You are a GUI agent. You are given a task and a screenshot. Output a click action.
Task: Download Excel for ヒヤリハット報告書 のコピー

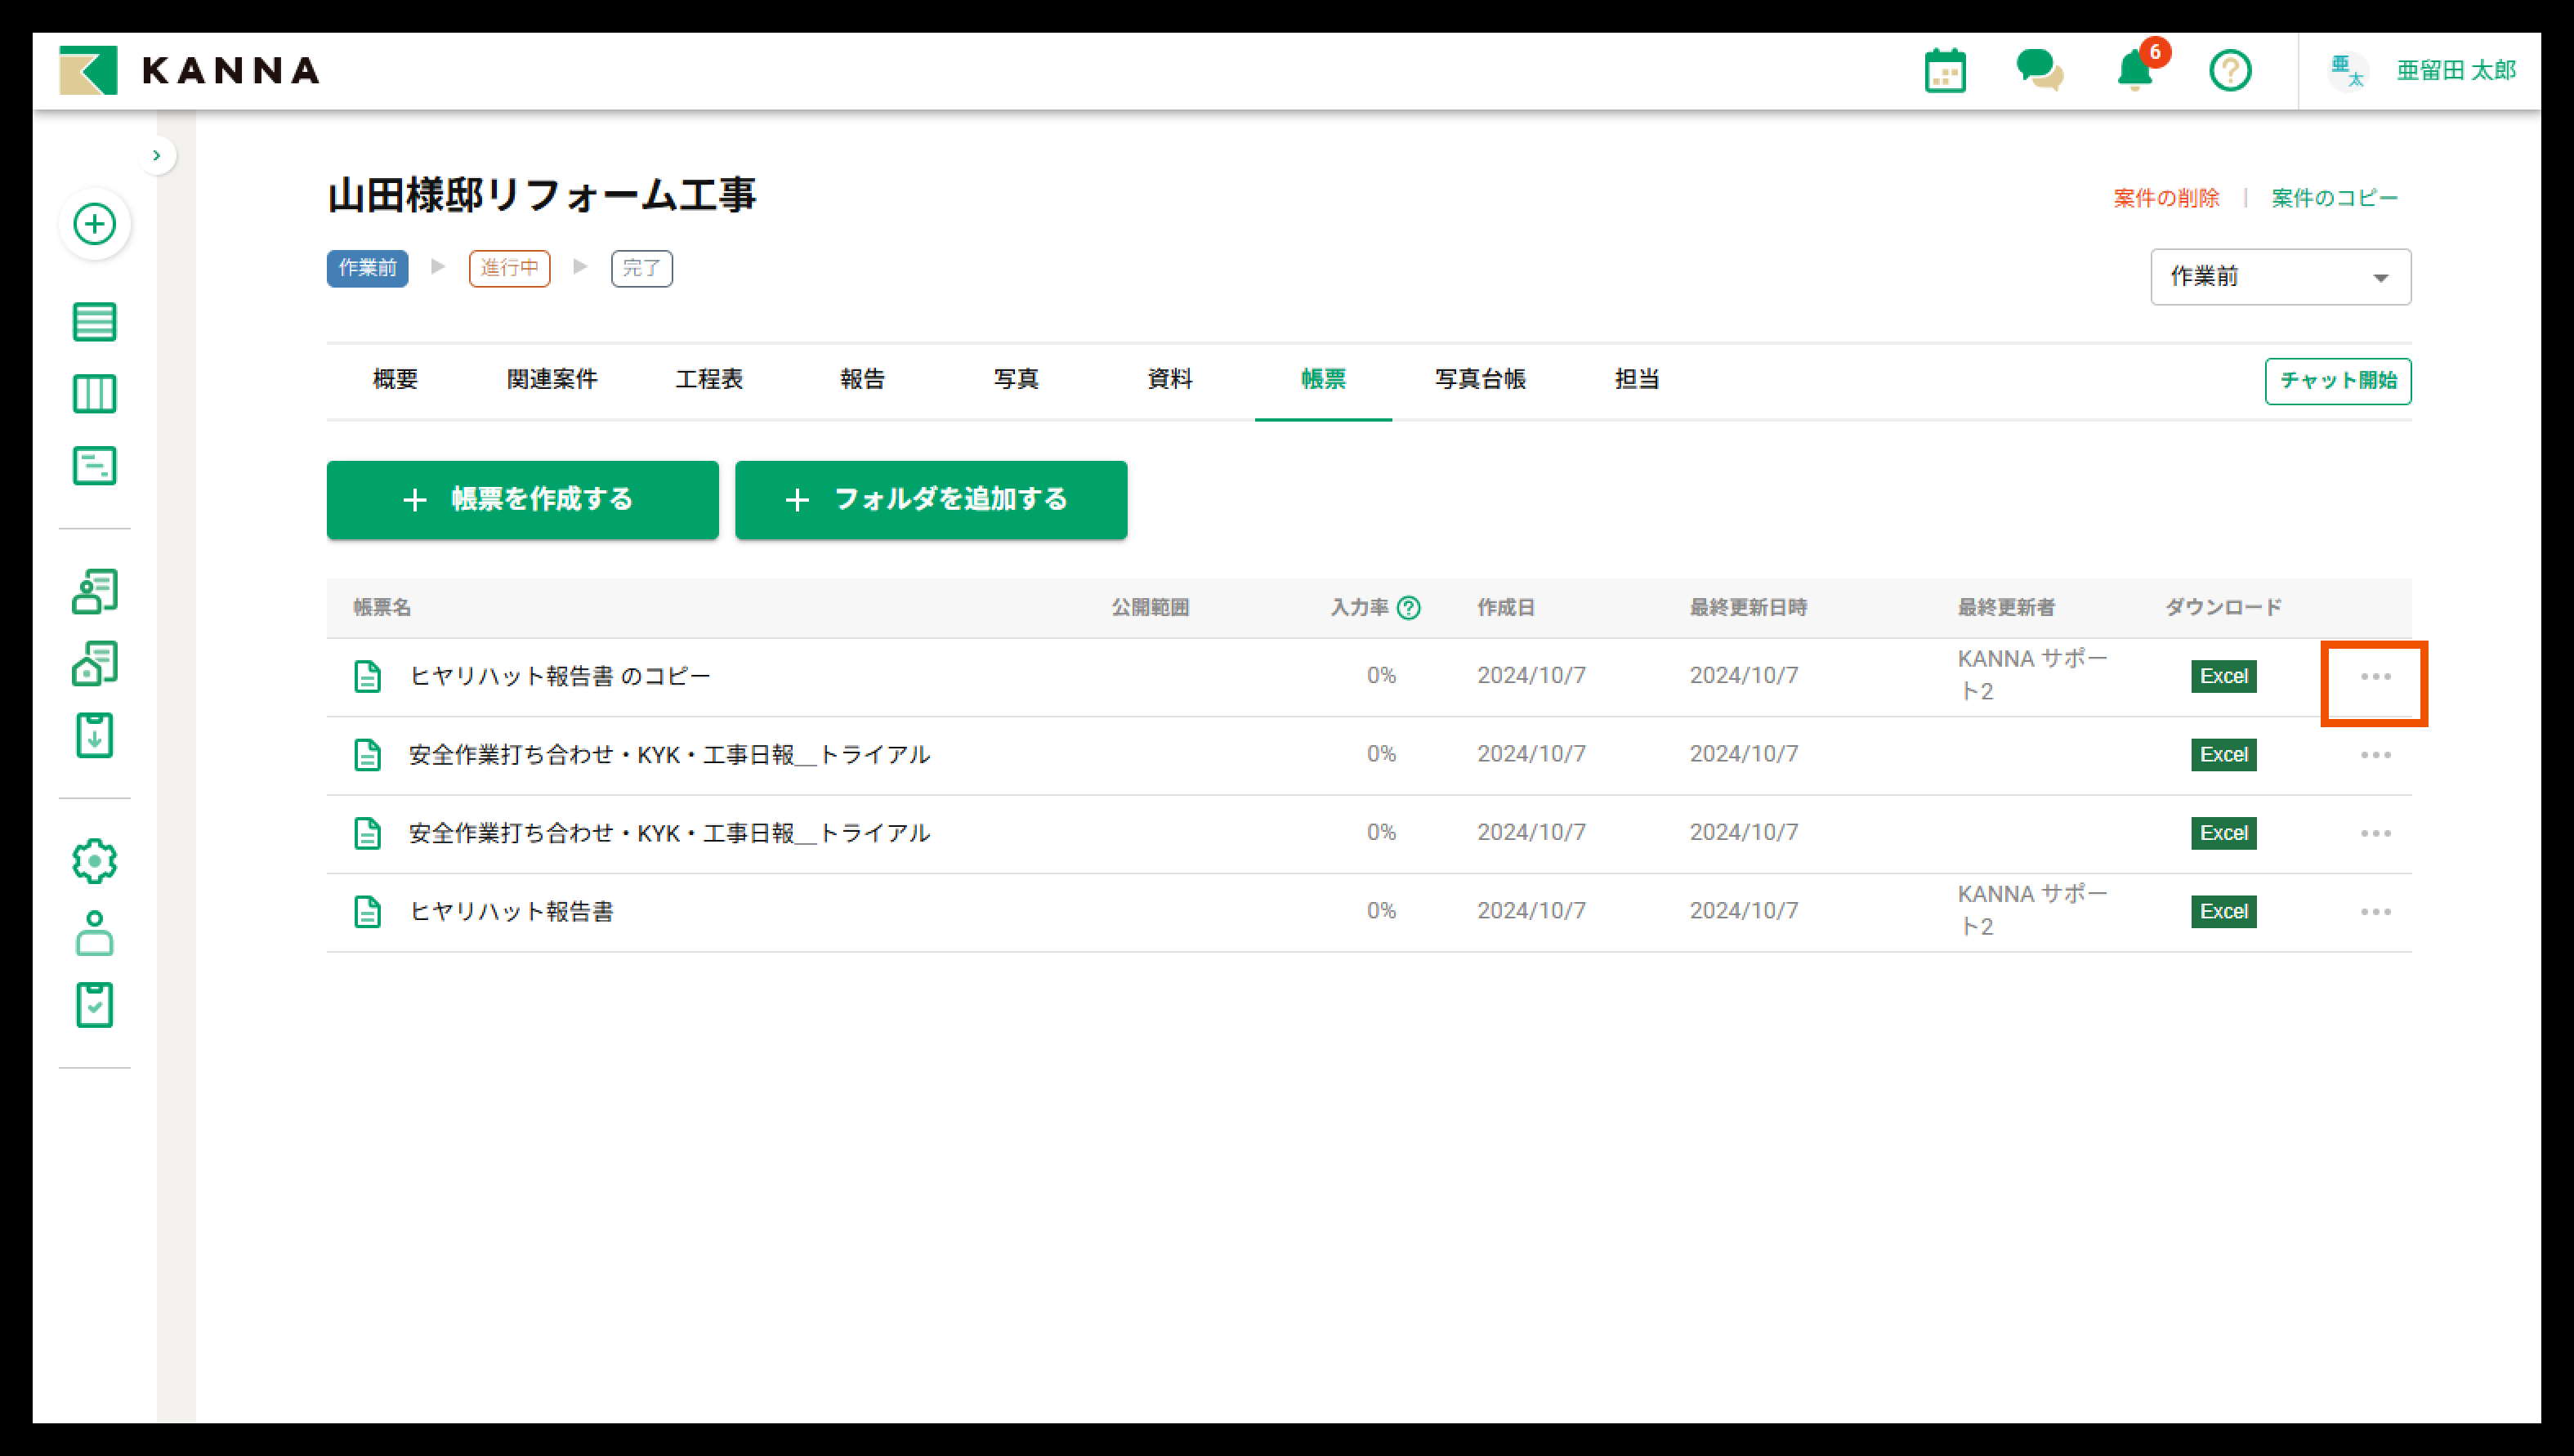pos(2223,677)
